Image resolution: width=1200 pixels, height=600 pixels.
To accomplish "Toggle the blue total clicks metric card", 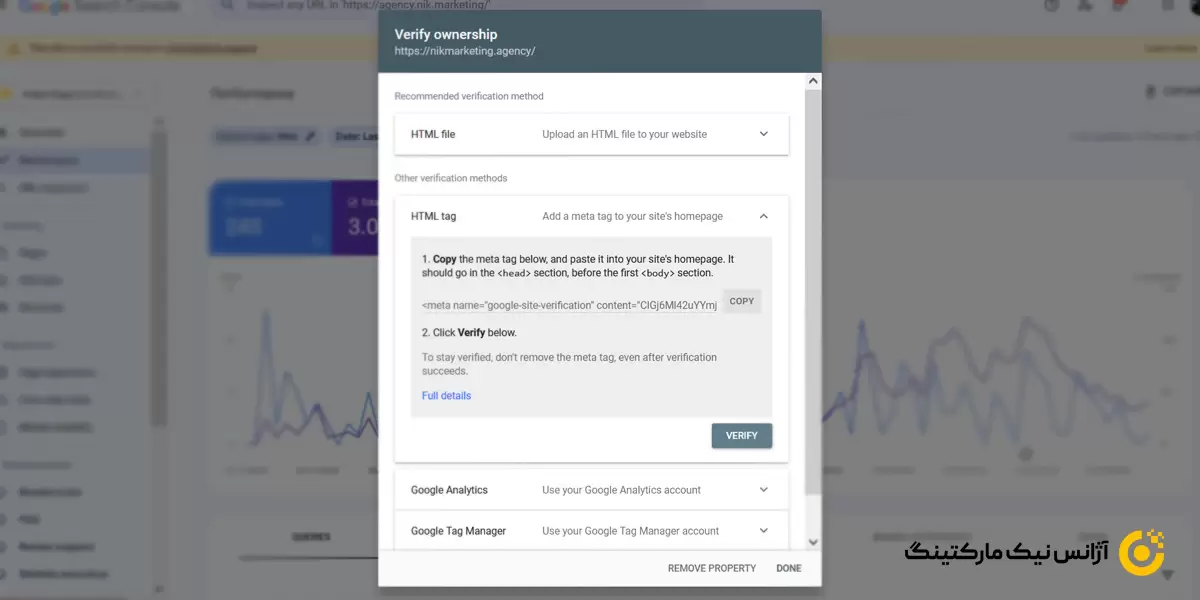I will click(268, 218).
